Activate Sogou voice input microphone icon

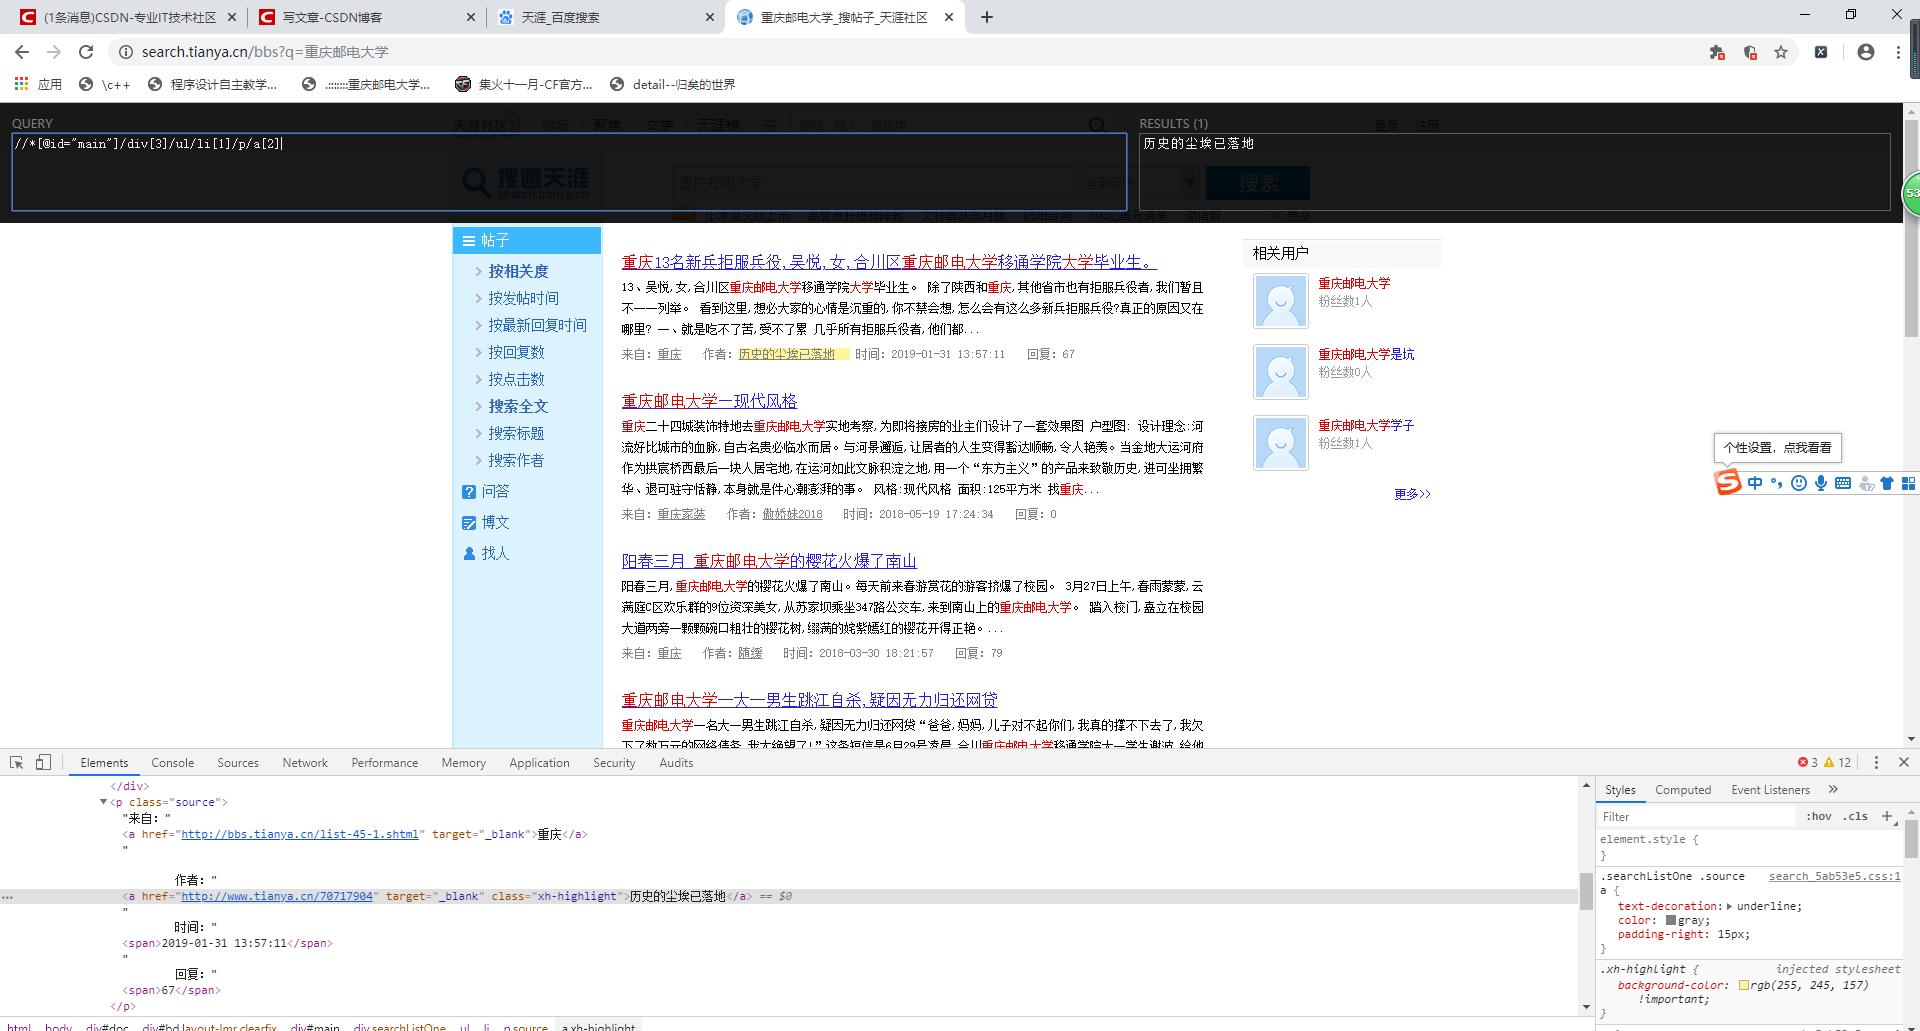(1821, 483)
